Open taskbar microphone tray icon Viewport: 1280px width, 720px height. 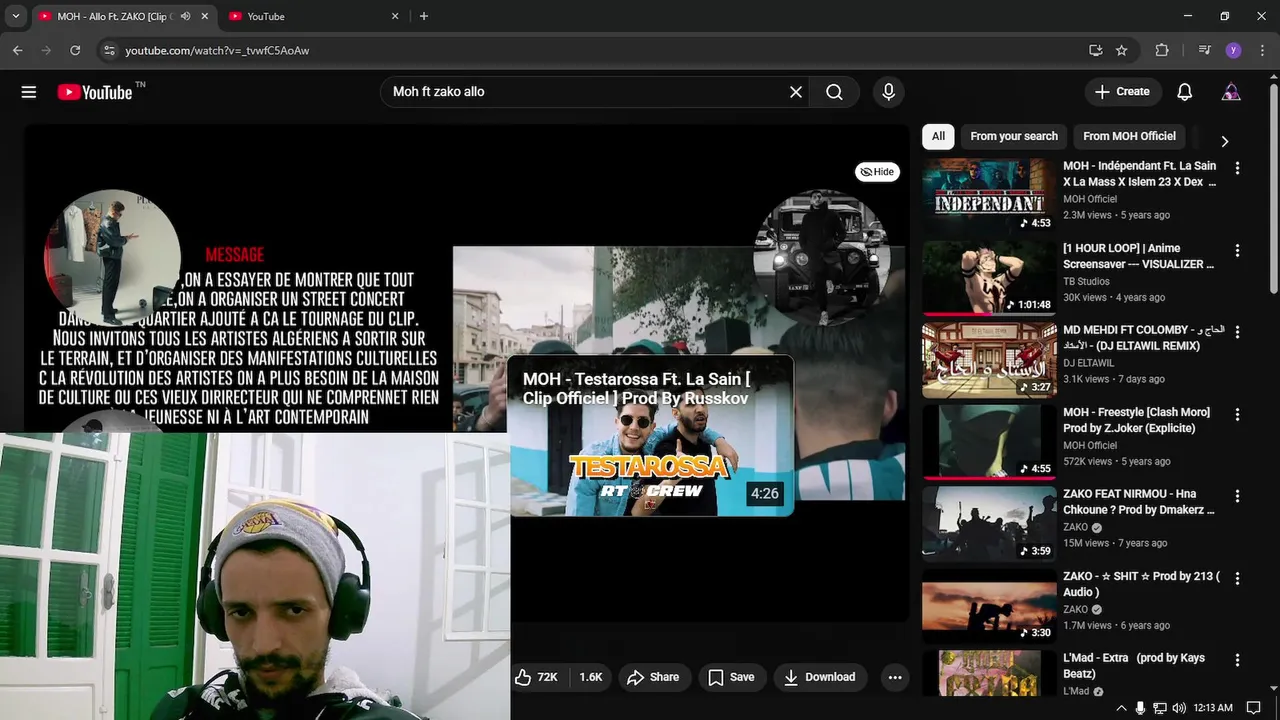[x=1140, y=708]
